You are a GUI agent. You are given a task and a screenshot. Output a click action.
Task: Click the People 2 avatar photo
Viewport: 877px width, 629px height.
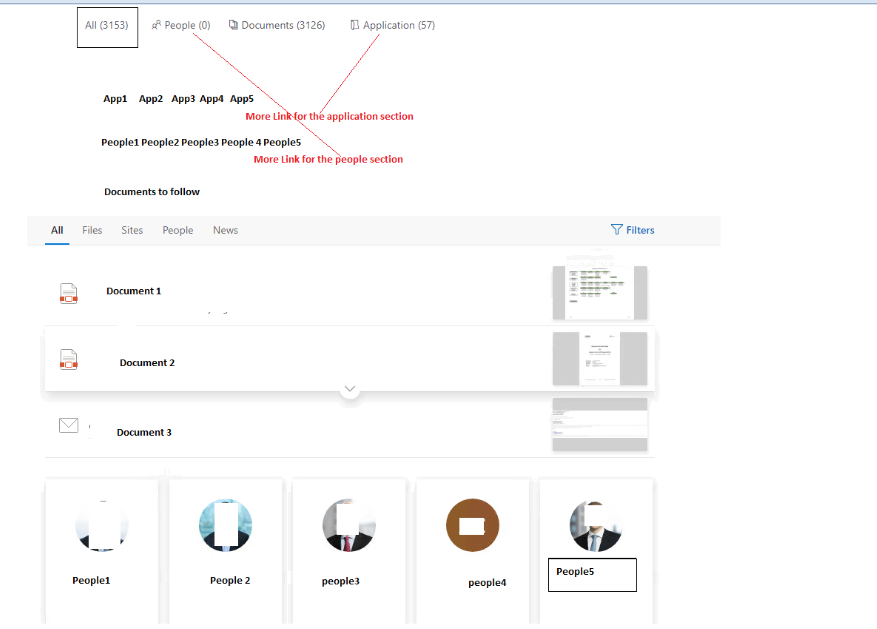point(225,524)
